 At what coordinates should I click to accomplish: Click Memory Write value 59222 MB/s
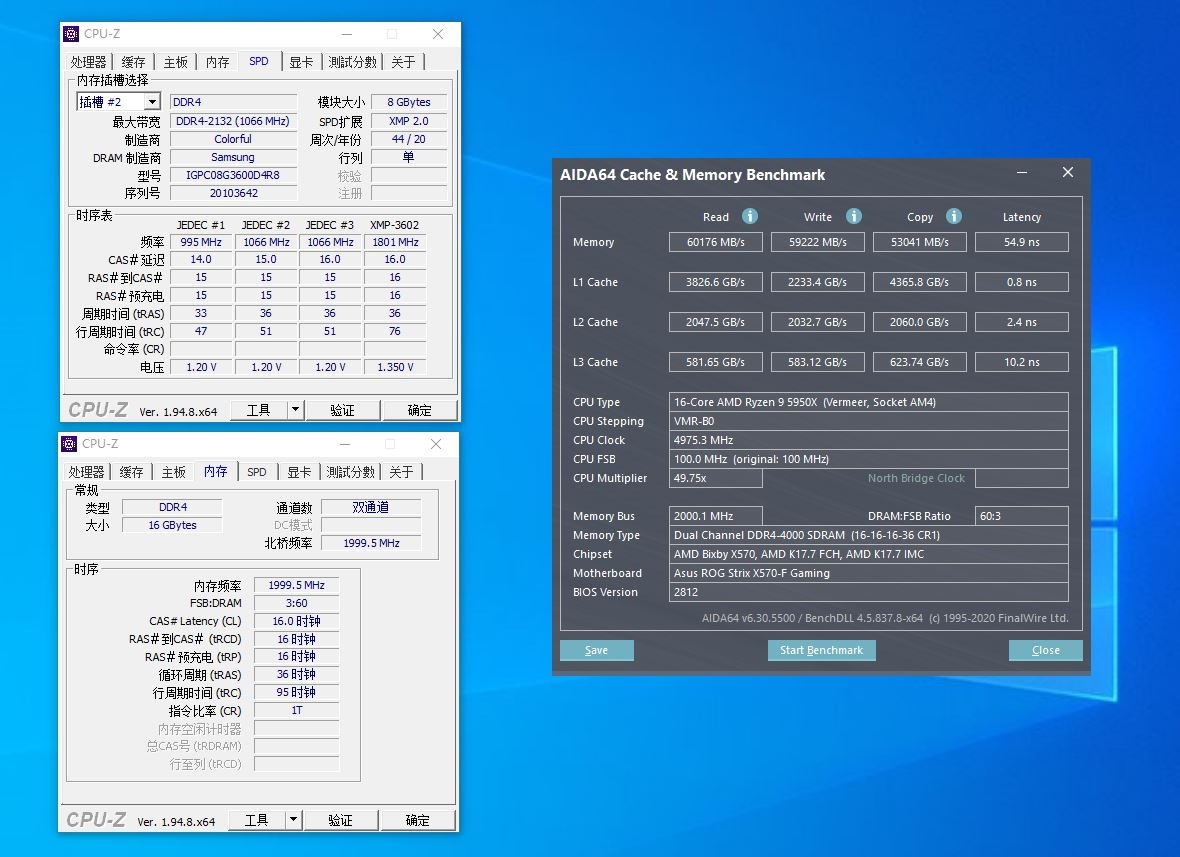[x=817, y=242]
